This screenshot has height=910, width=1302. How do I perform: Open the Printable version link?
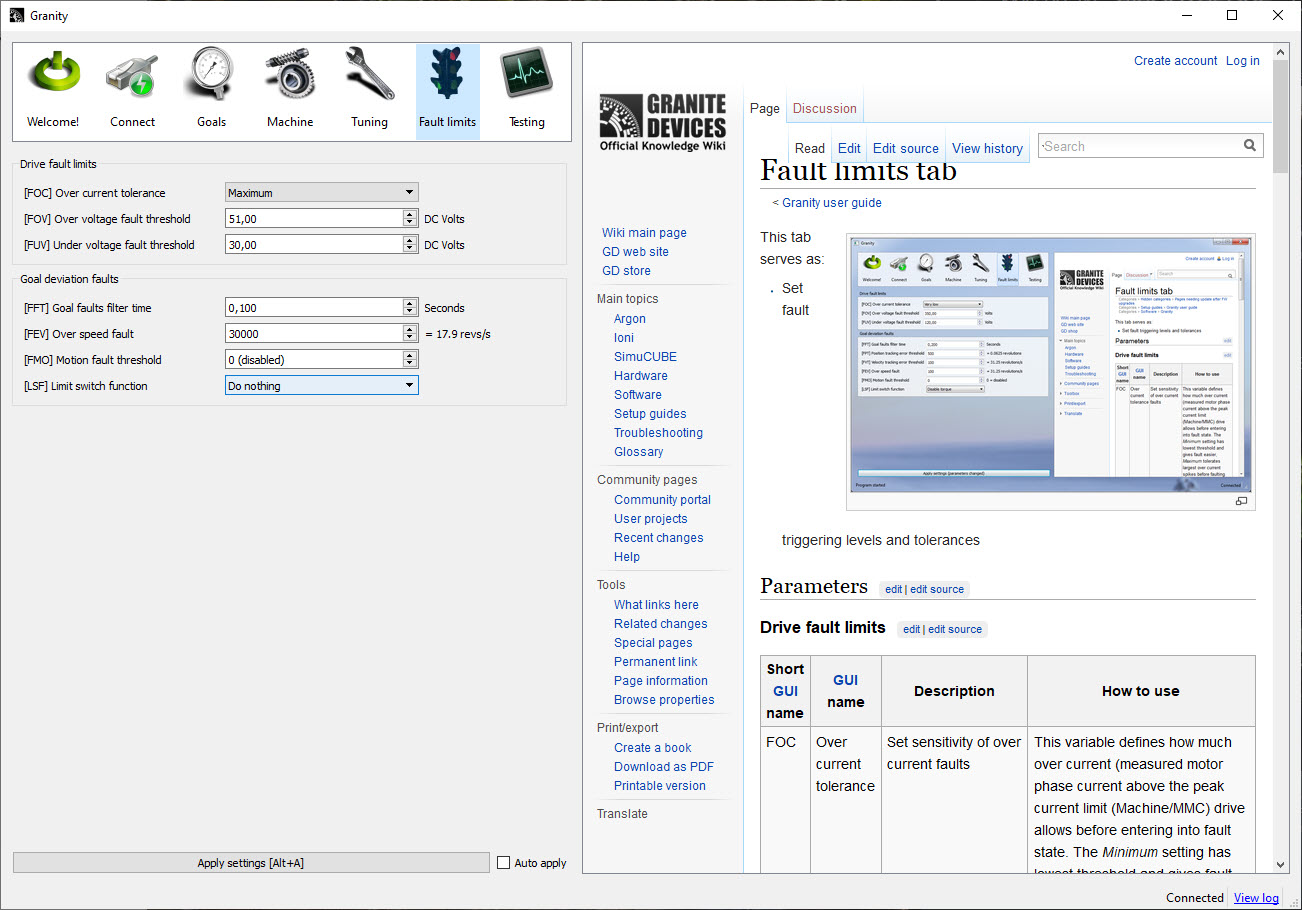tap(660, 786)
